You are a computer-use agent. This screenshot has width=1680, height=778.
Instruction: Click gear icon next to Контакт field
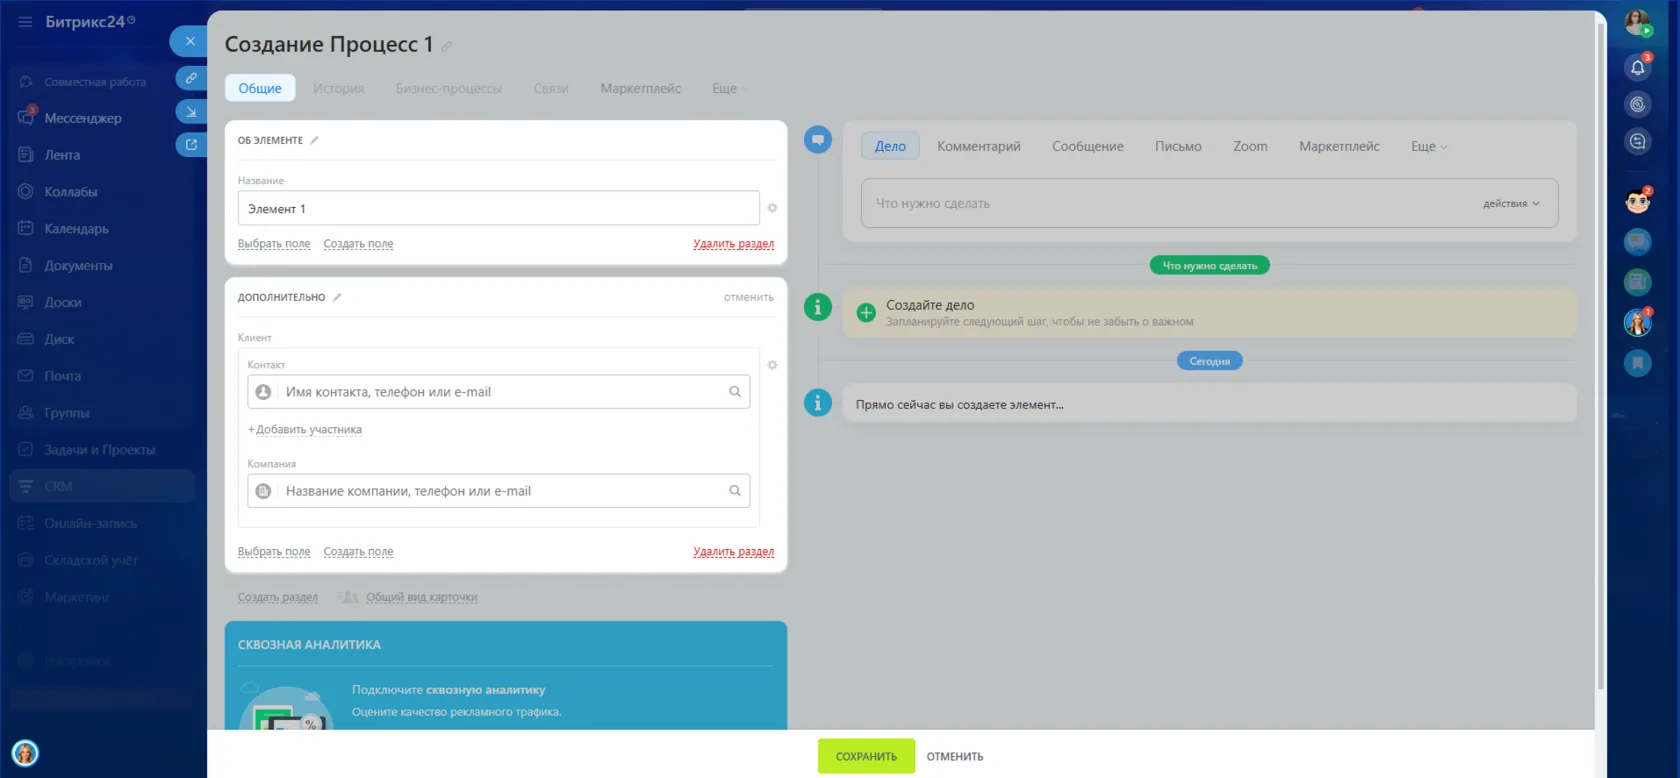[772, 365]
